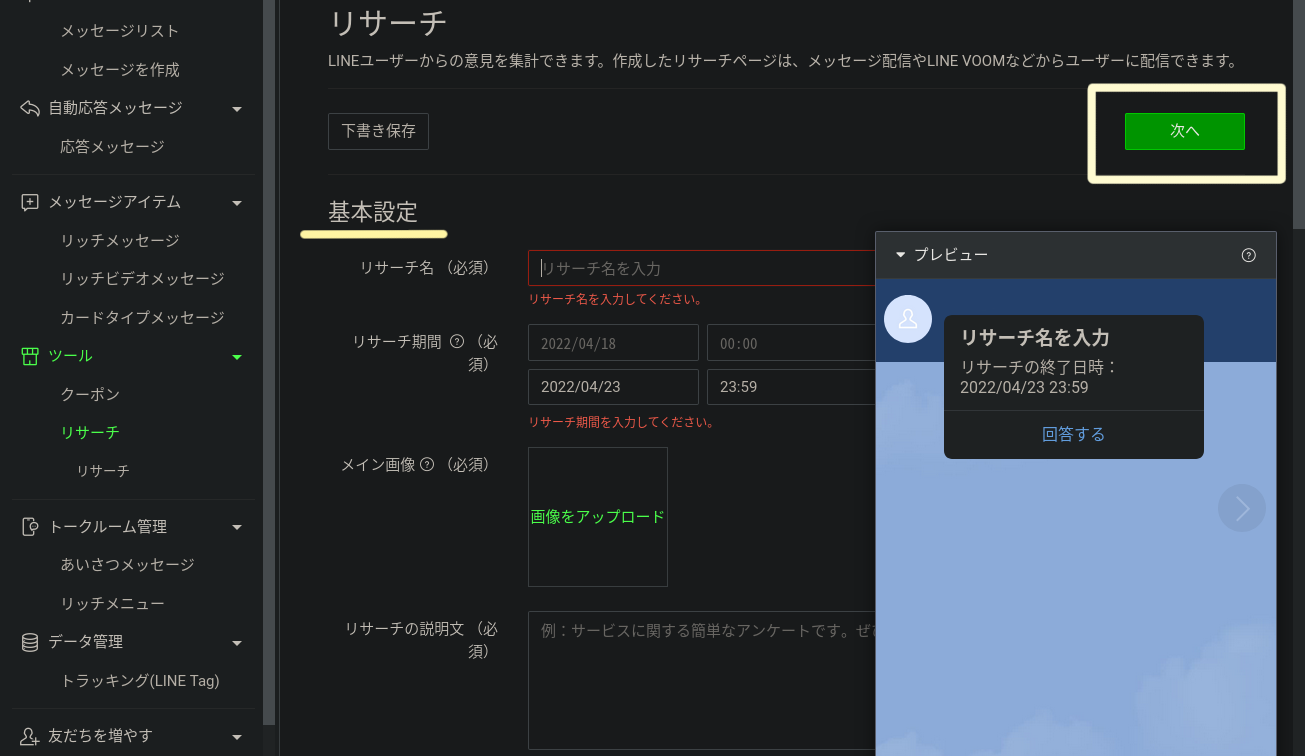Viewport: 1305px width, 756px height.
Task: Click end date field 2022/04/23
Action: pos(613,386)
